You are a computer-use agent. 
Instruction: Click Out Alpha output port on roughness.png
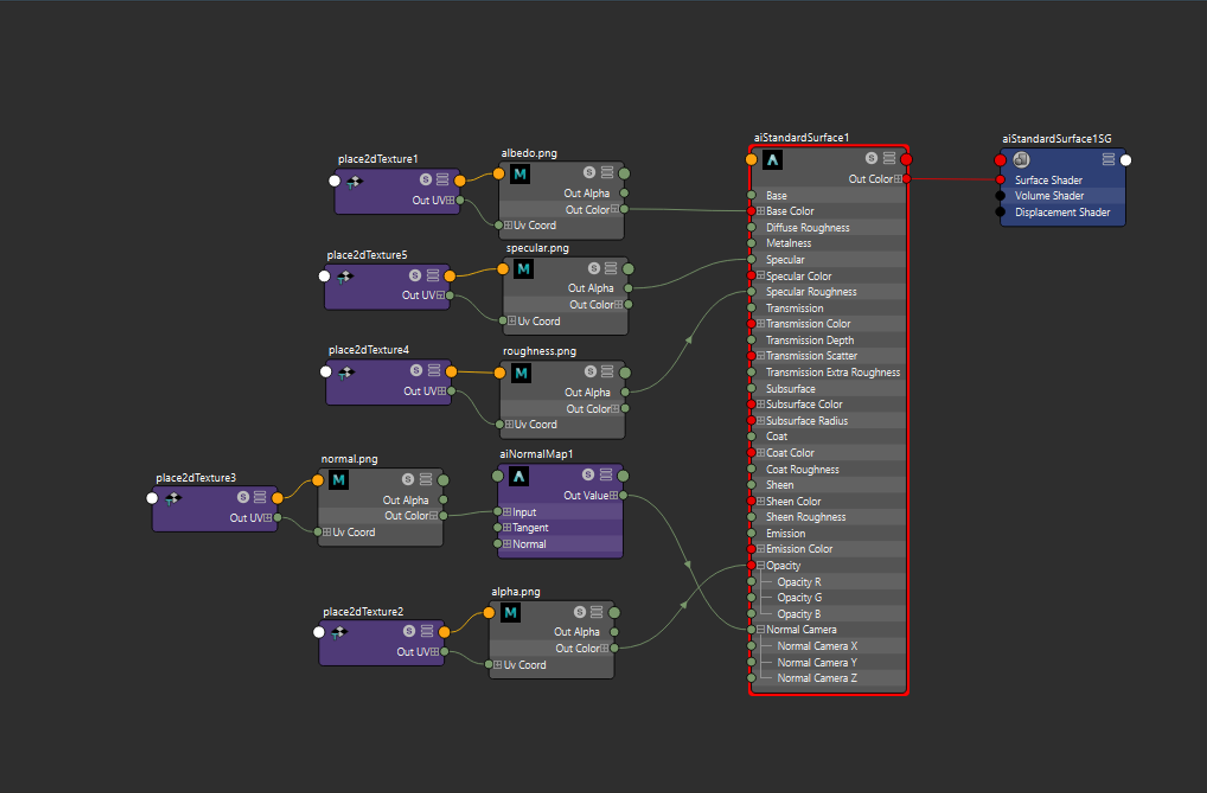click(625, 392)
